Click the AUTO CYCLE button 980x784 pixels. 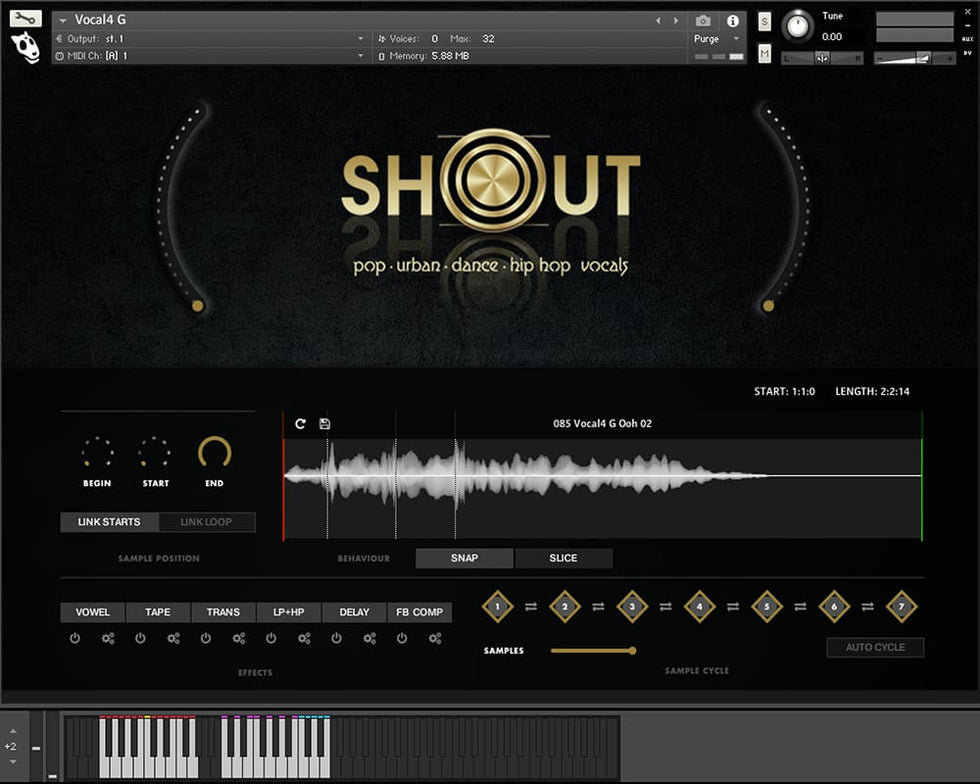click(875, 647)
